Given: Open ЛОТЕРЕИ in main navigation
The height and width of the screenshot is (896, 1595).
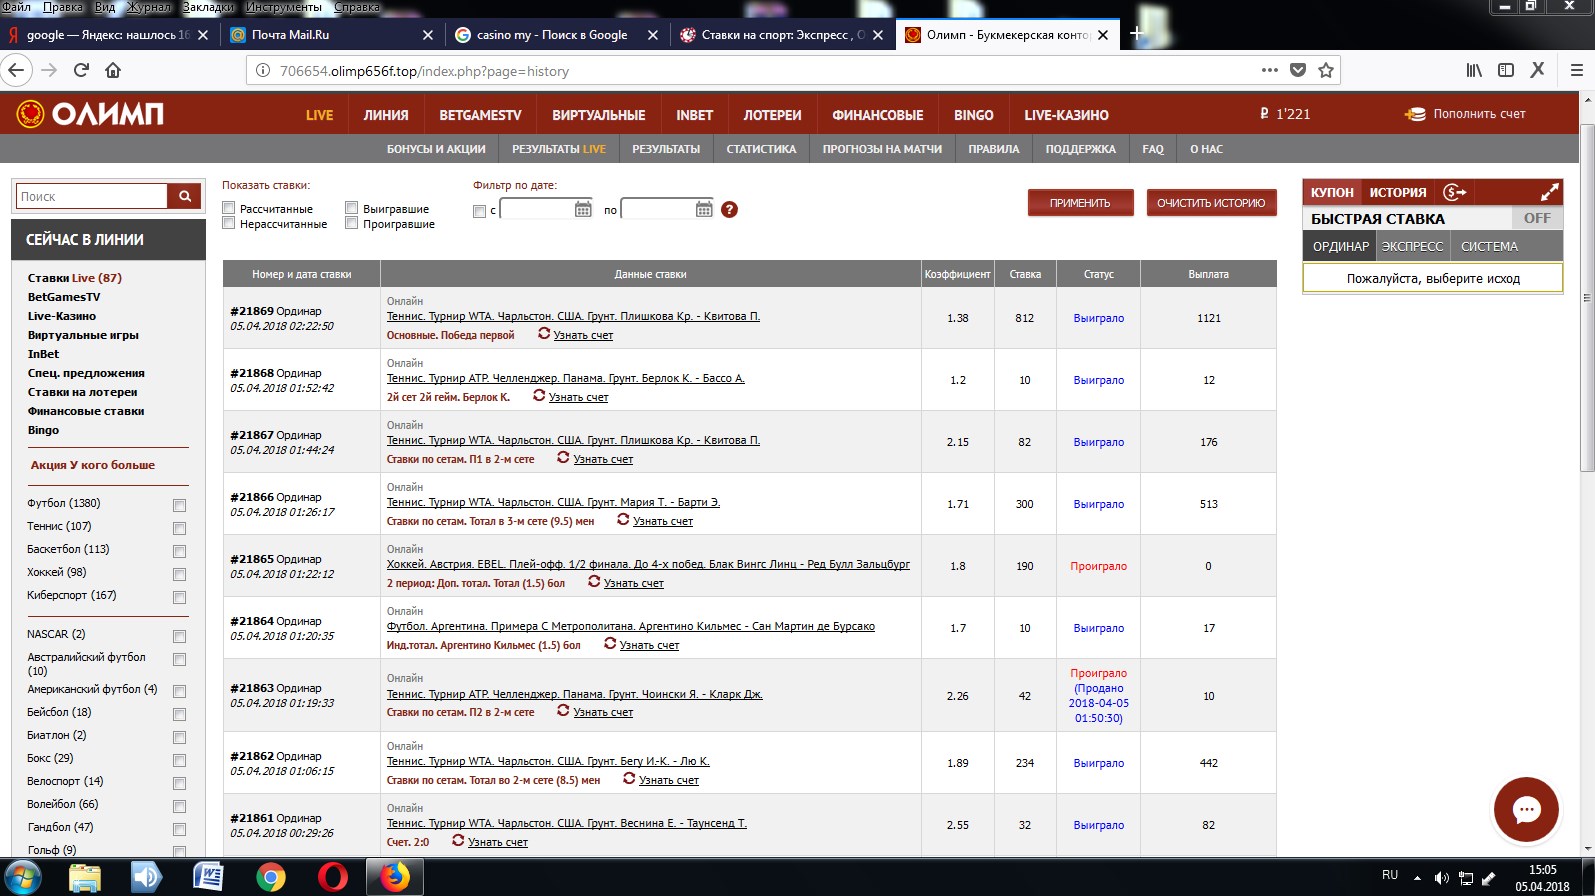Looking at the screenshot, I should pos(773,115).
